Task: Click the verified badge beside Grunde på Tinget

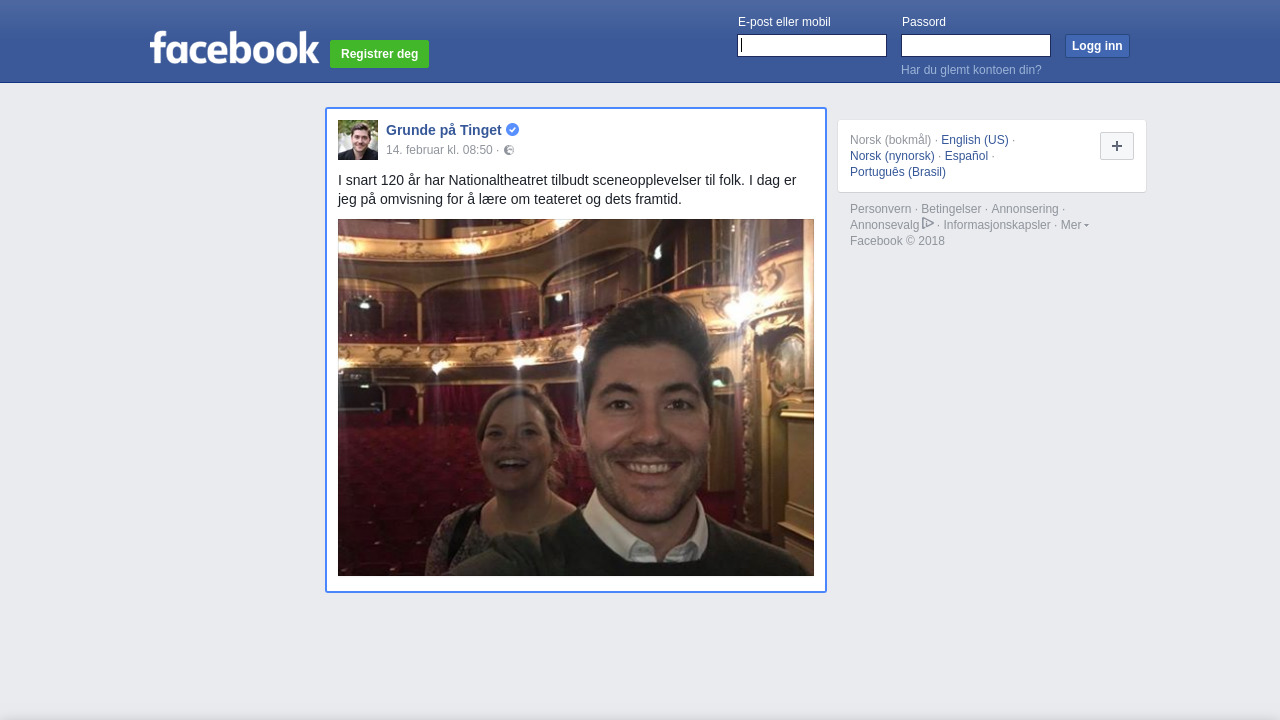Action: (x=512, y=130)
